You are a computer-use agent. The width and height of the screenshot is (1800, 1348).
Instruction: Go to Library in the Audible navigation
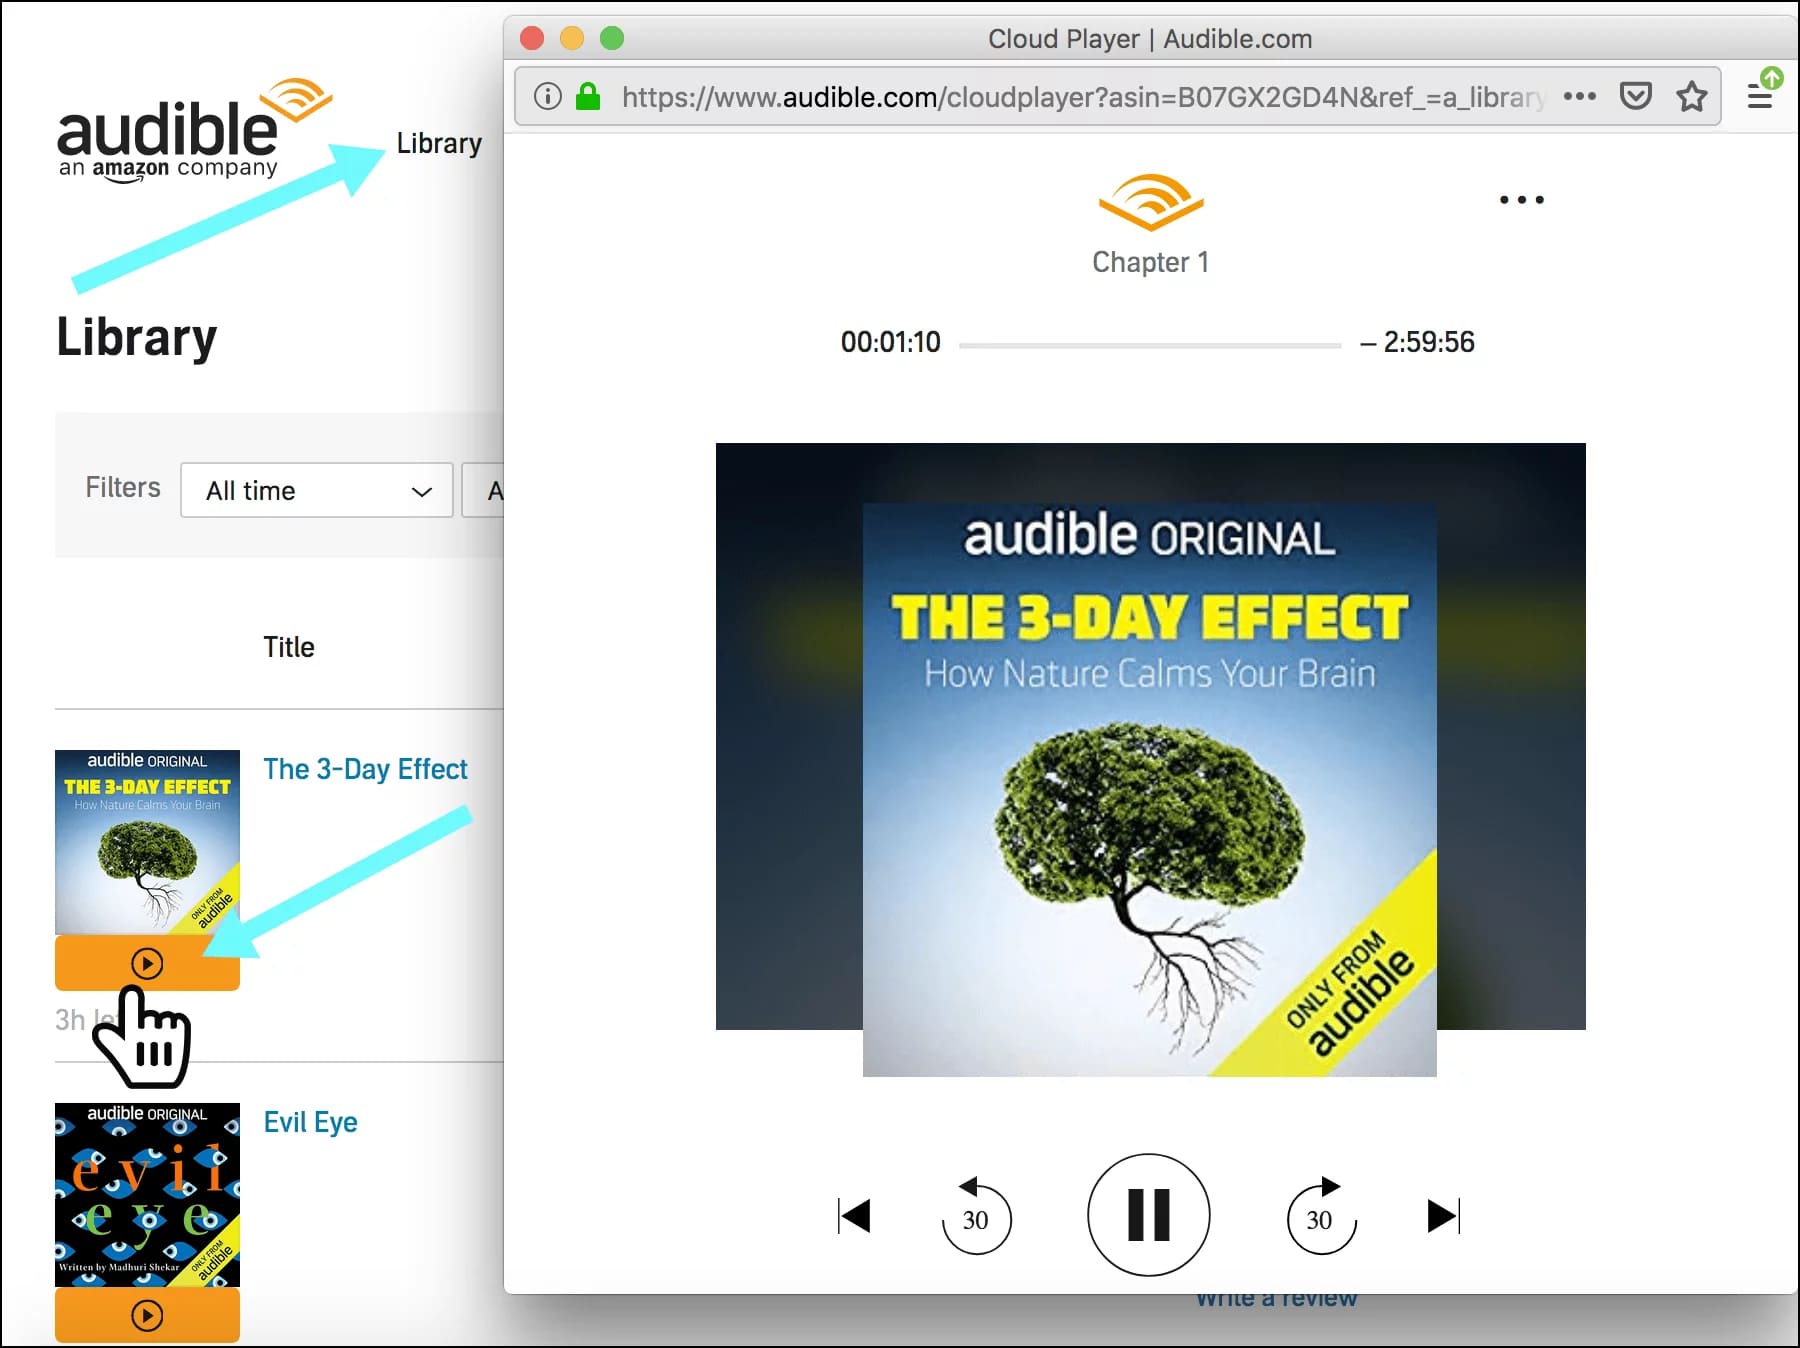coord(439,143)
